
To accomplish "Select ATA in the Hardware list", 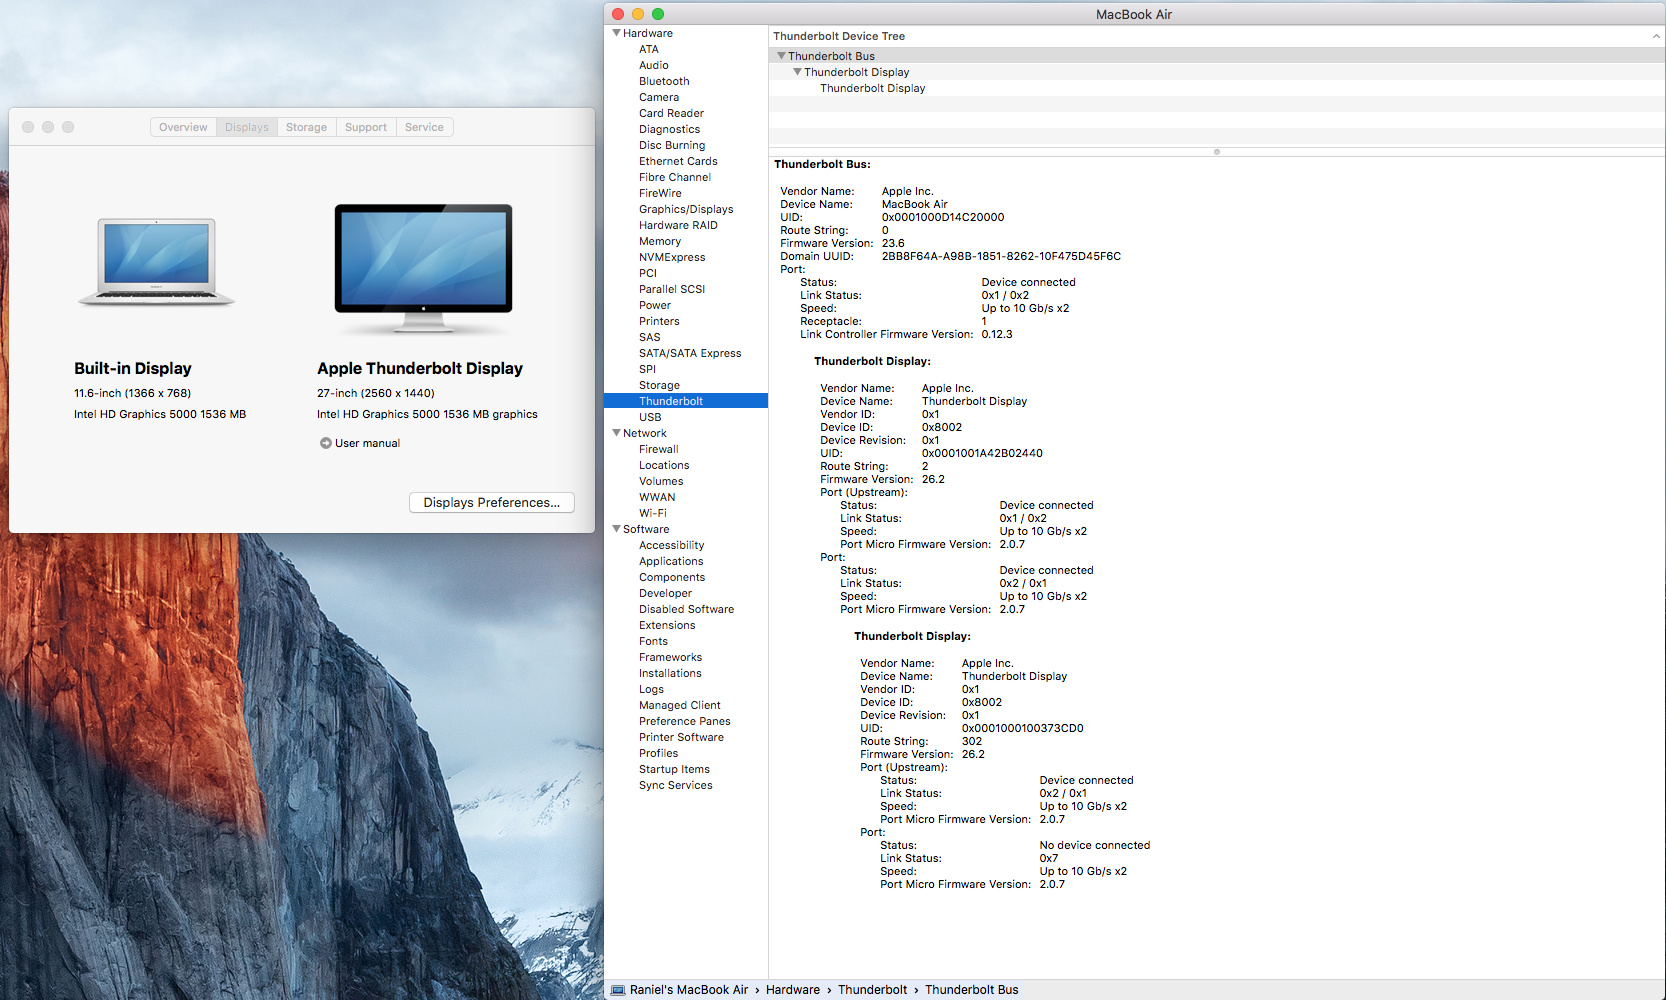I will 649,49.
